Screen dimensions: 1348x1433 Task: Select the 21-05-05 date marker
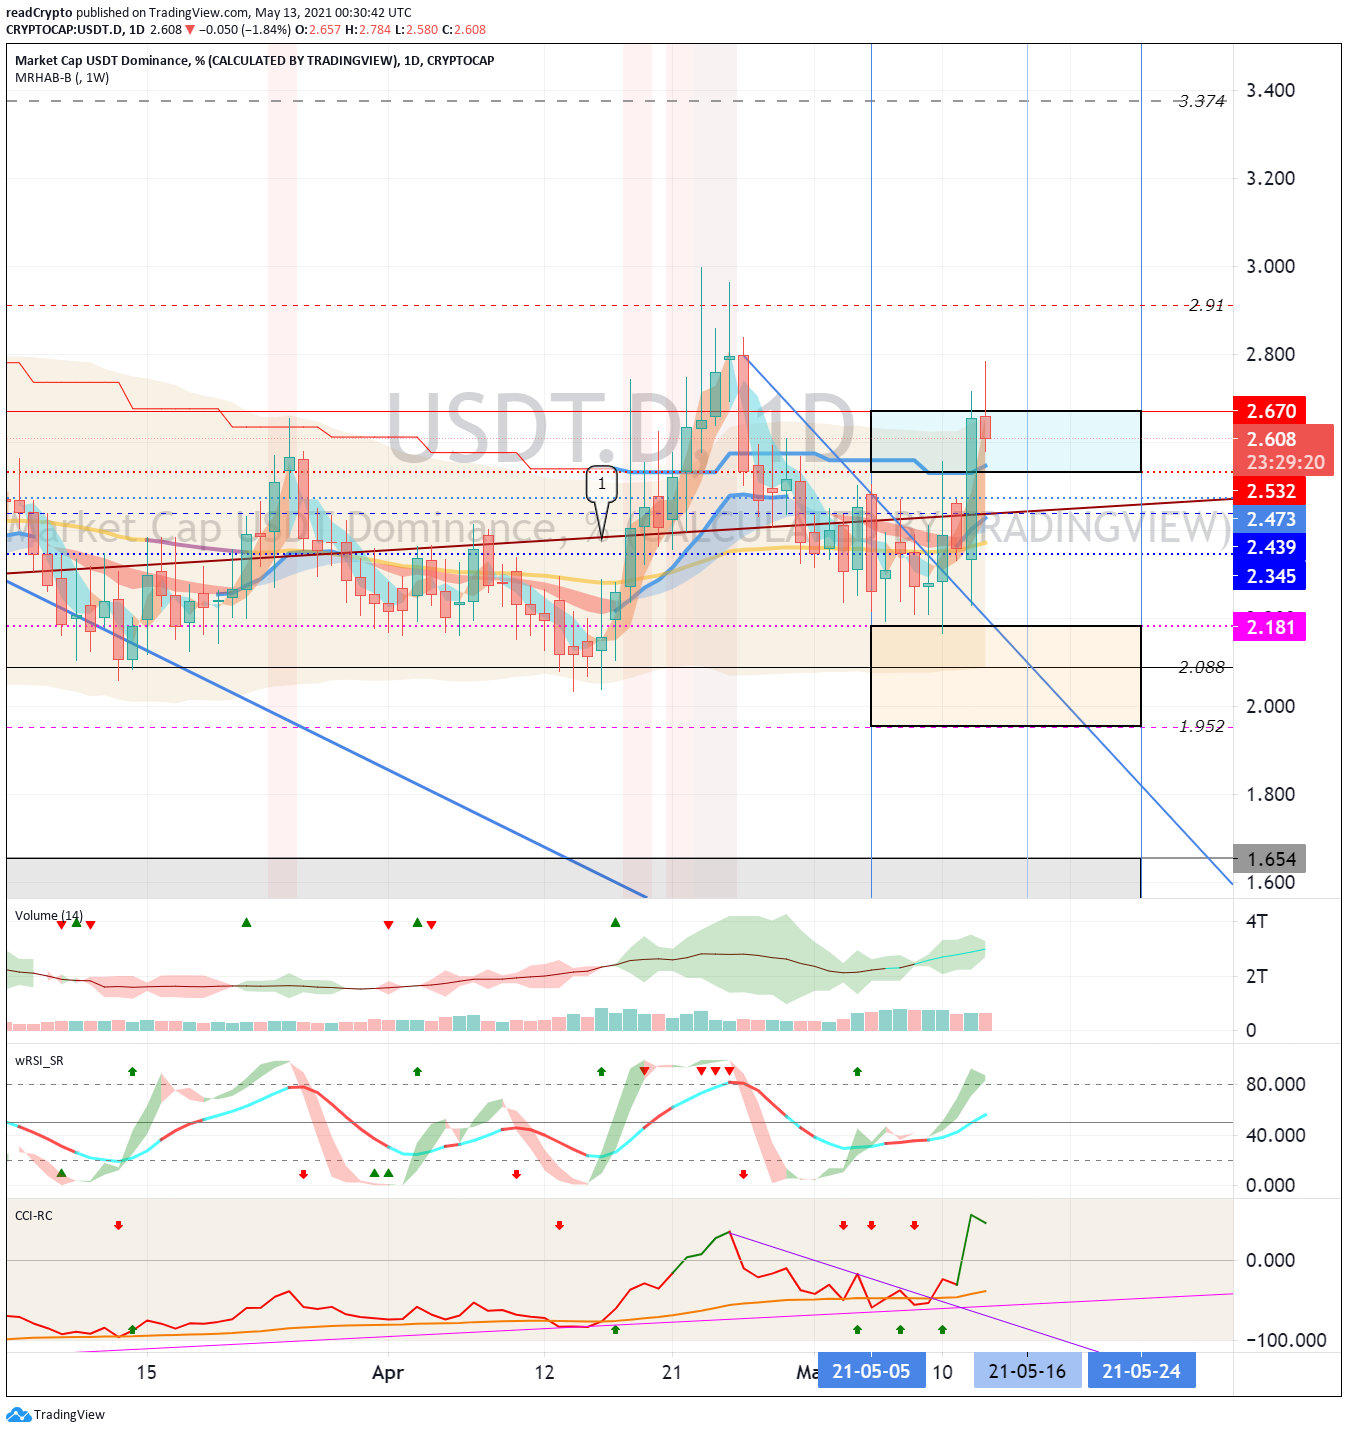871,1371
